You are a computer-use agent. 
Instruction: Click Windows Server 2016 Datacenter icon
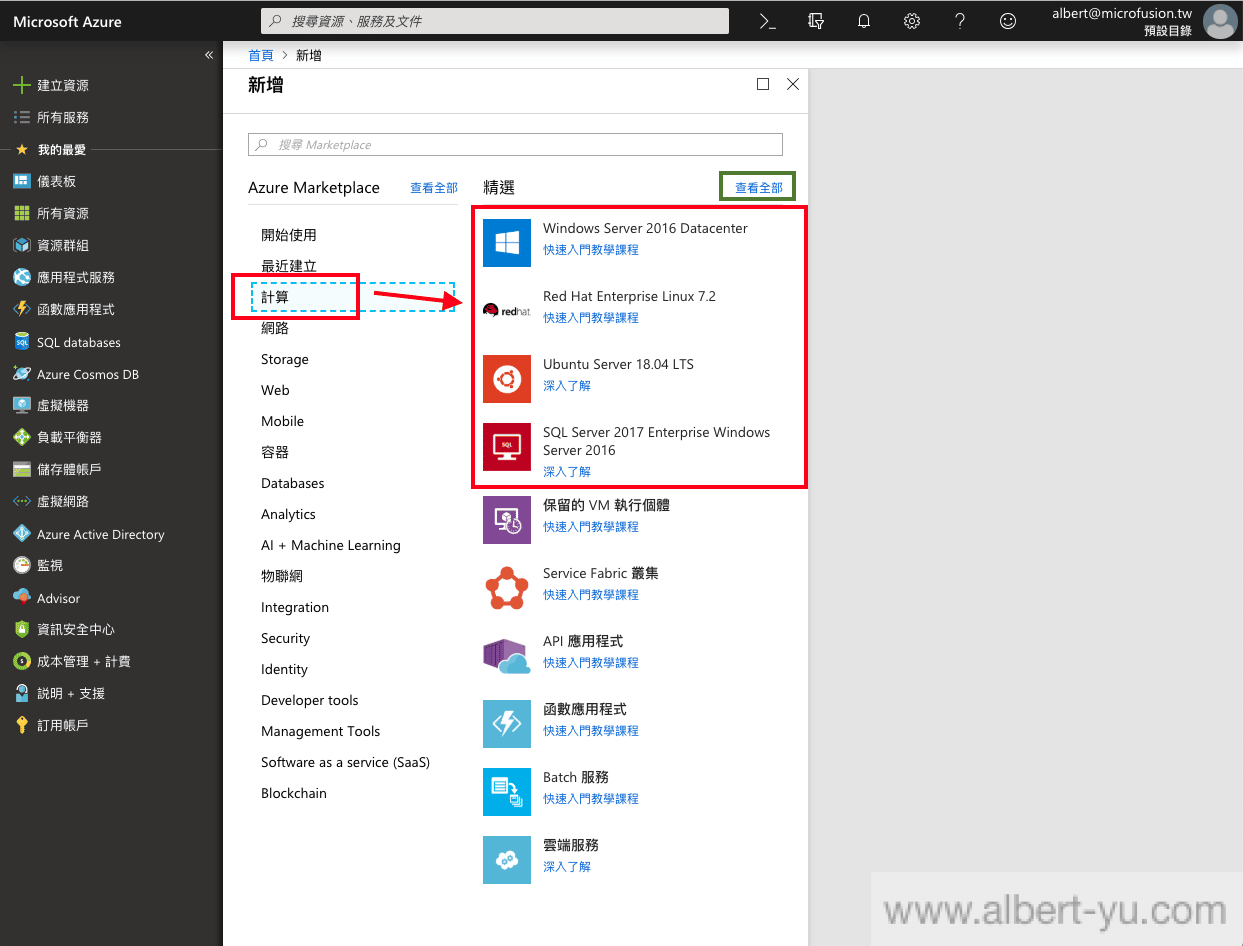[507, 243]
